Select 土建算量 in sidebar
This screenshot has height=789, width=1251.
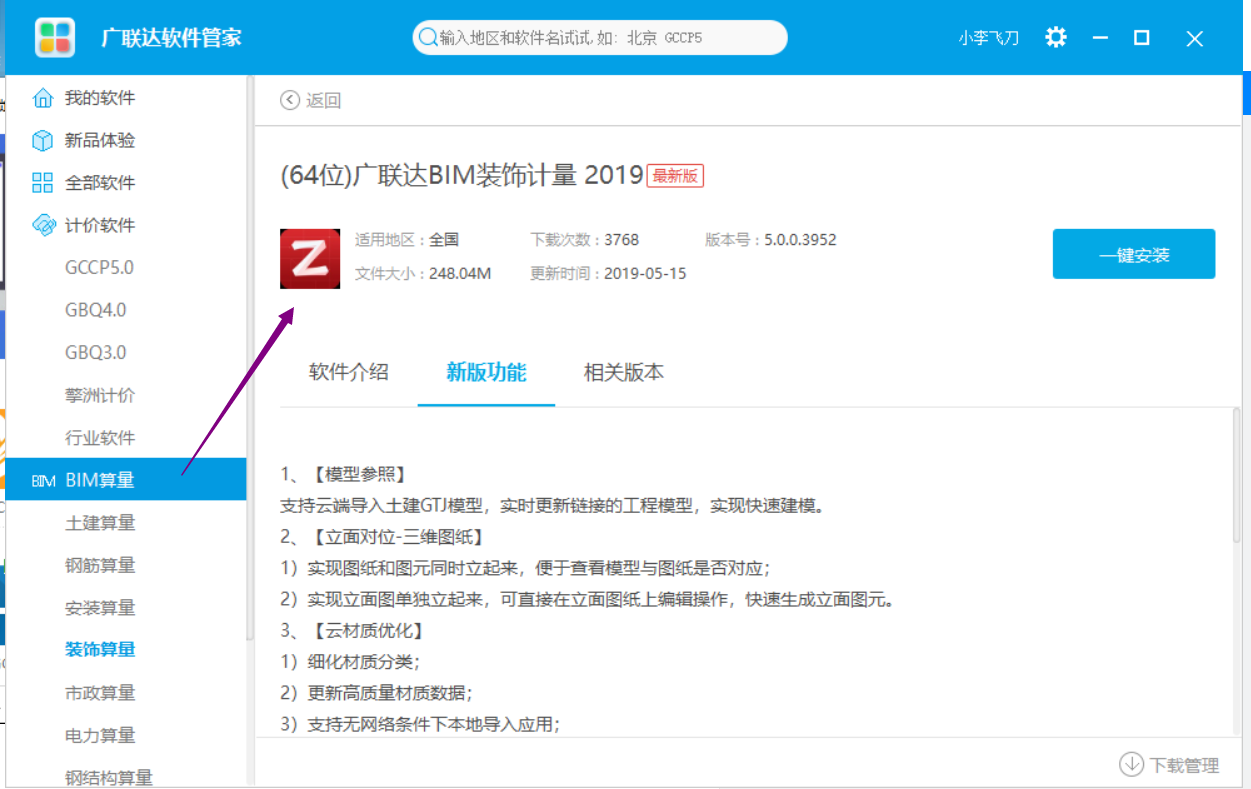pyautogui.click(x=100, y=523)
